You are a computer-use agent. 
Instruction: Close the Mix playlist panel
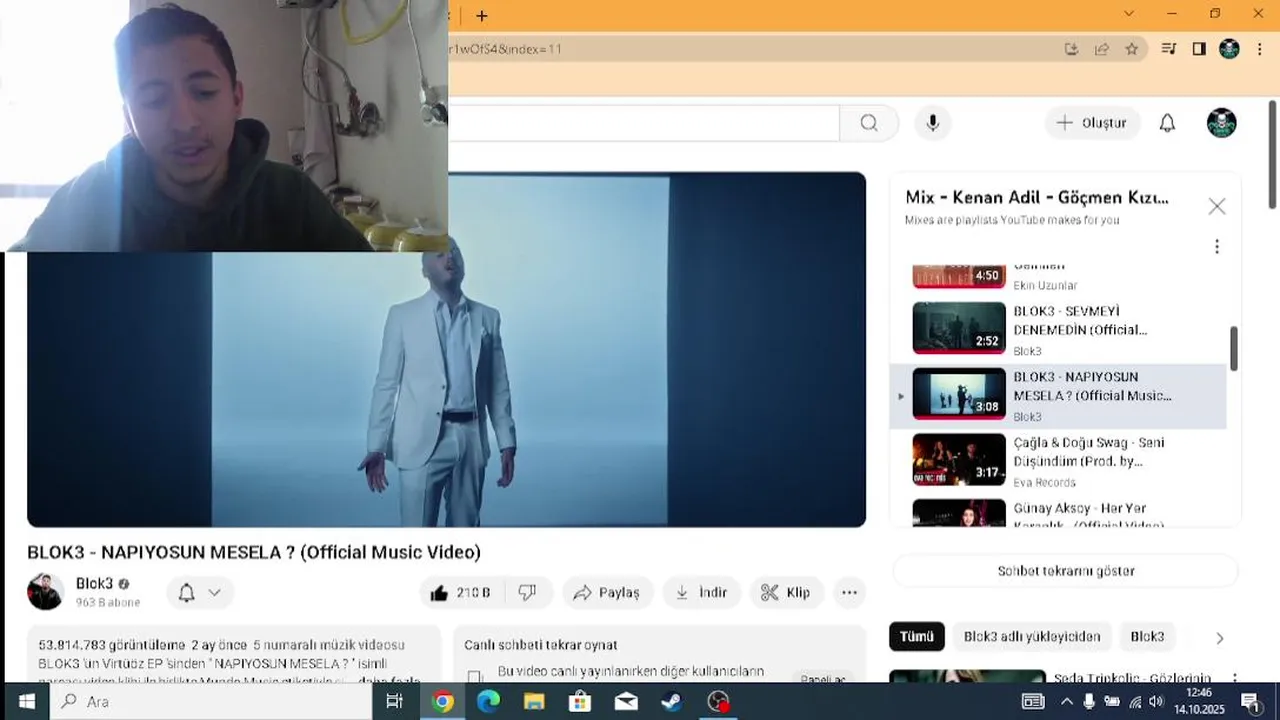tap(1217, 206)
